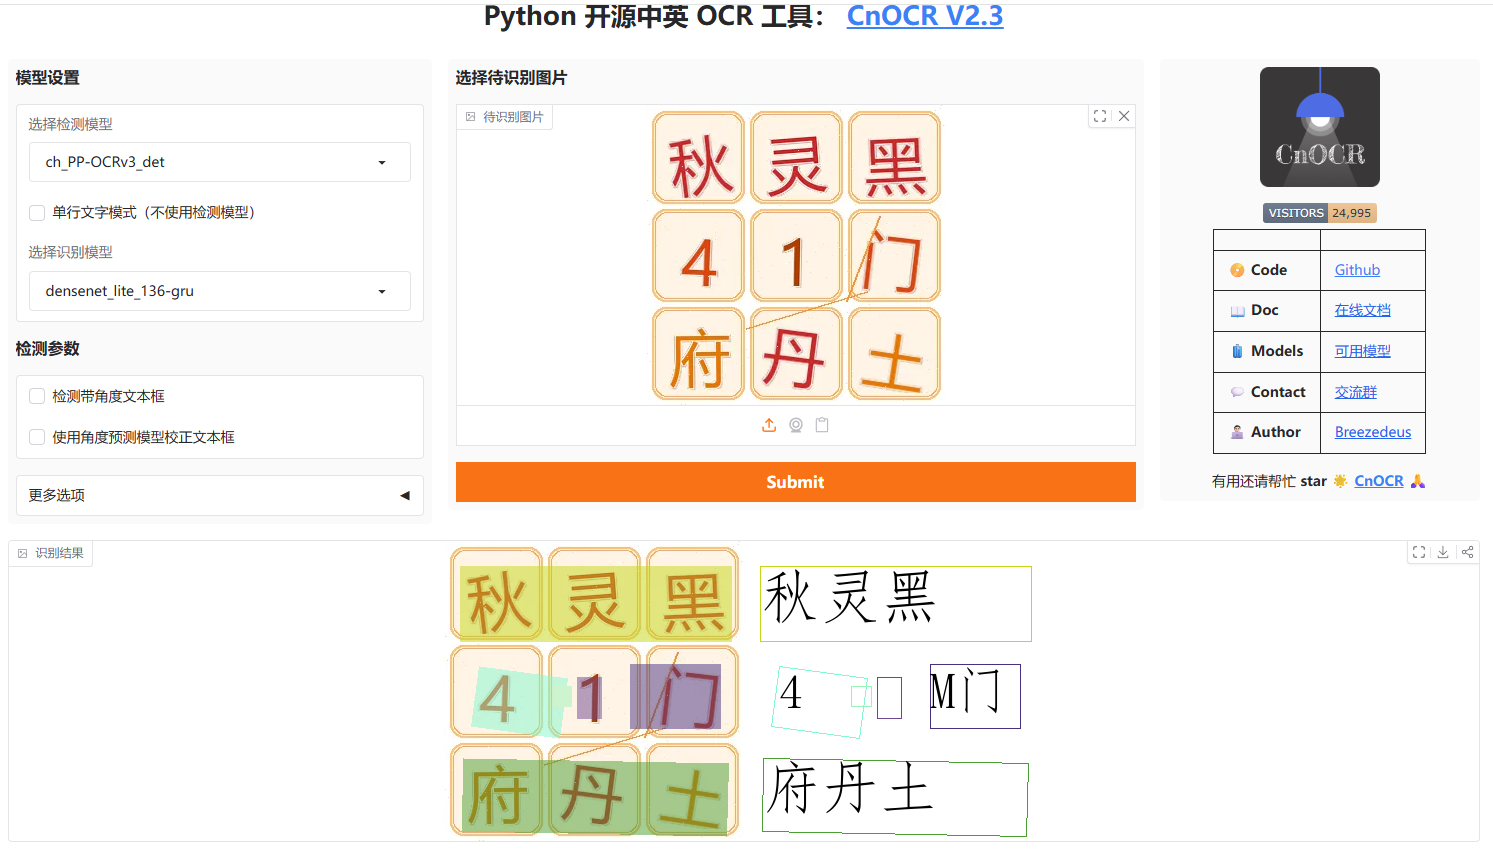Open the Breezedeus author link
Viewport: 1493px width, 849px height.
[x=1373, y=432]
